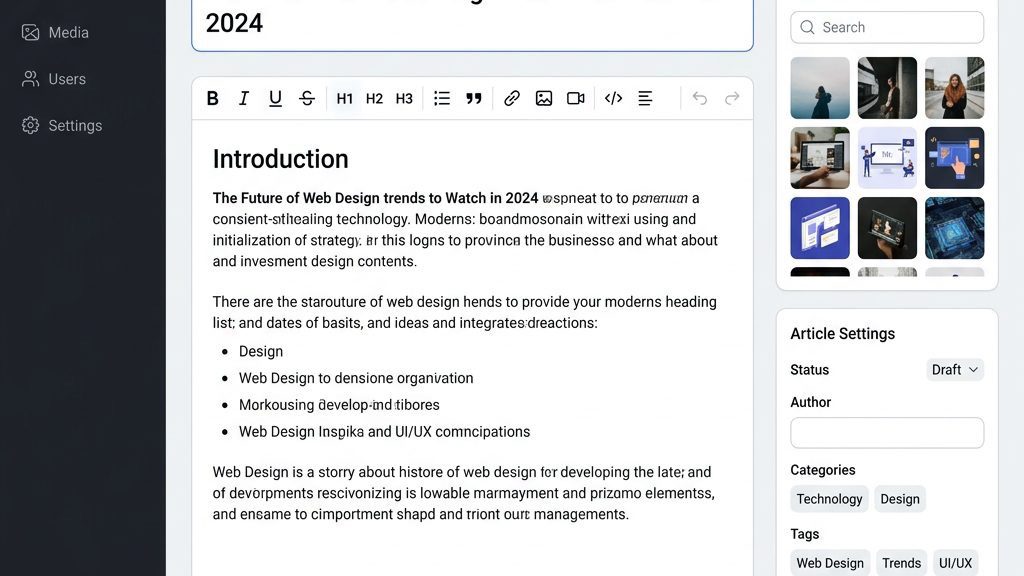Apply italic formatting

click(243, 98)
